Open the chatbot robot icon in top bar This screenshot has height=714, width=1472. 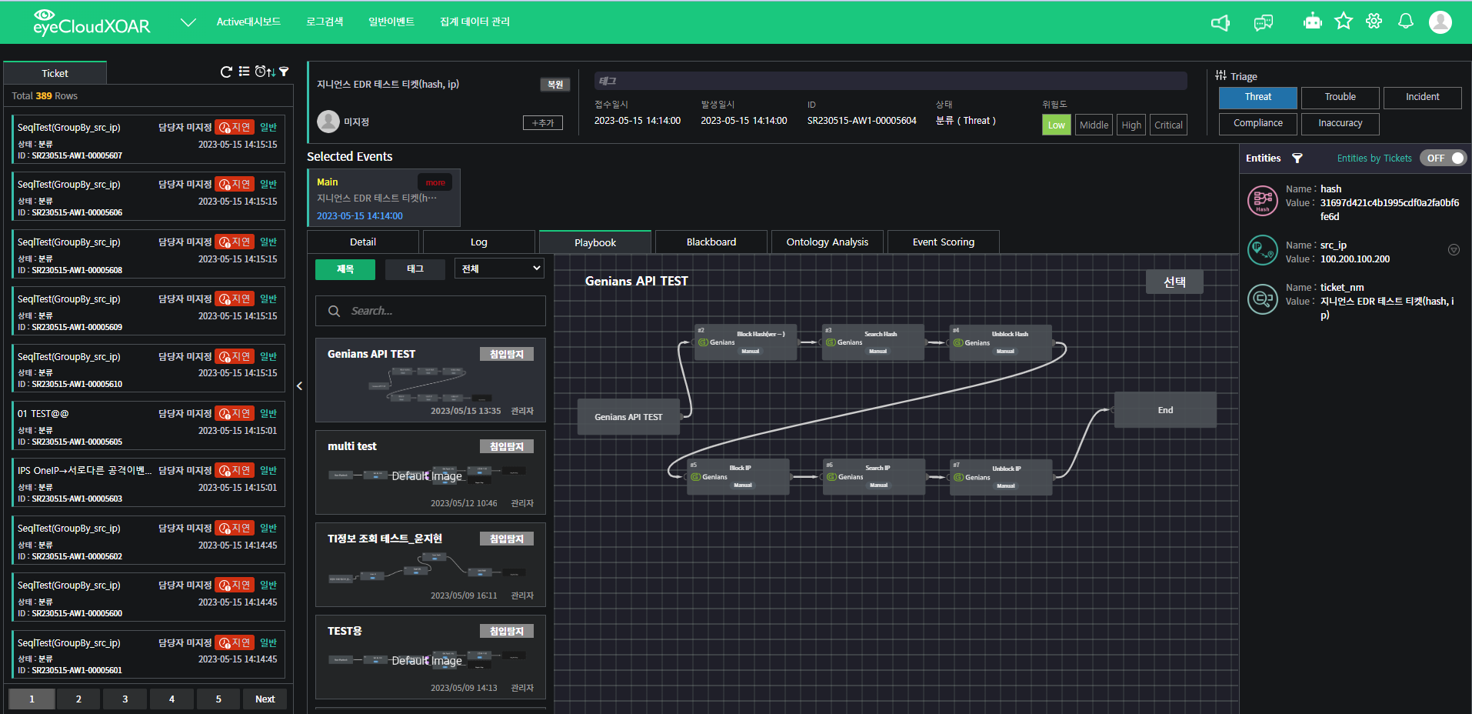[1312, 21]
